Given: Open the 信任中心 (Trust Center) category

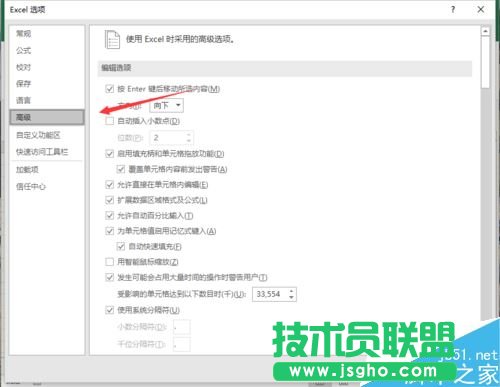Looking at the screenshot, I should pyautogui.click(x=31, y=186).
